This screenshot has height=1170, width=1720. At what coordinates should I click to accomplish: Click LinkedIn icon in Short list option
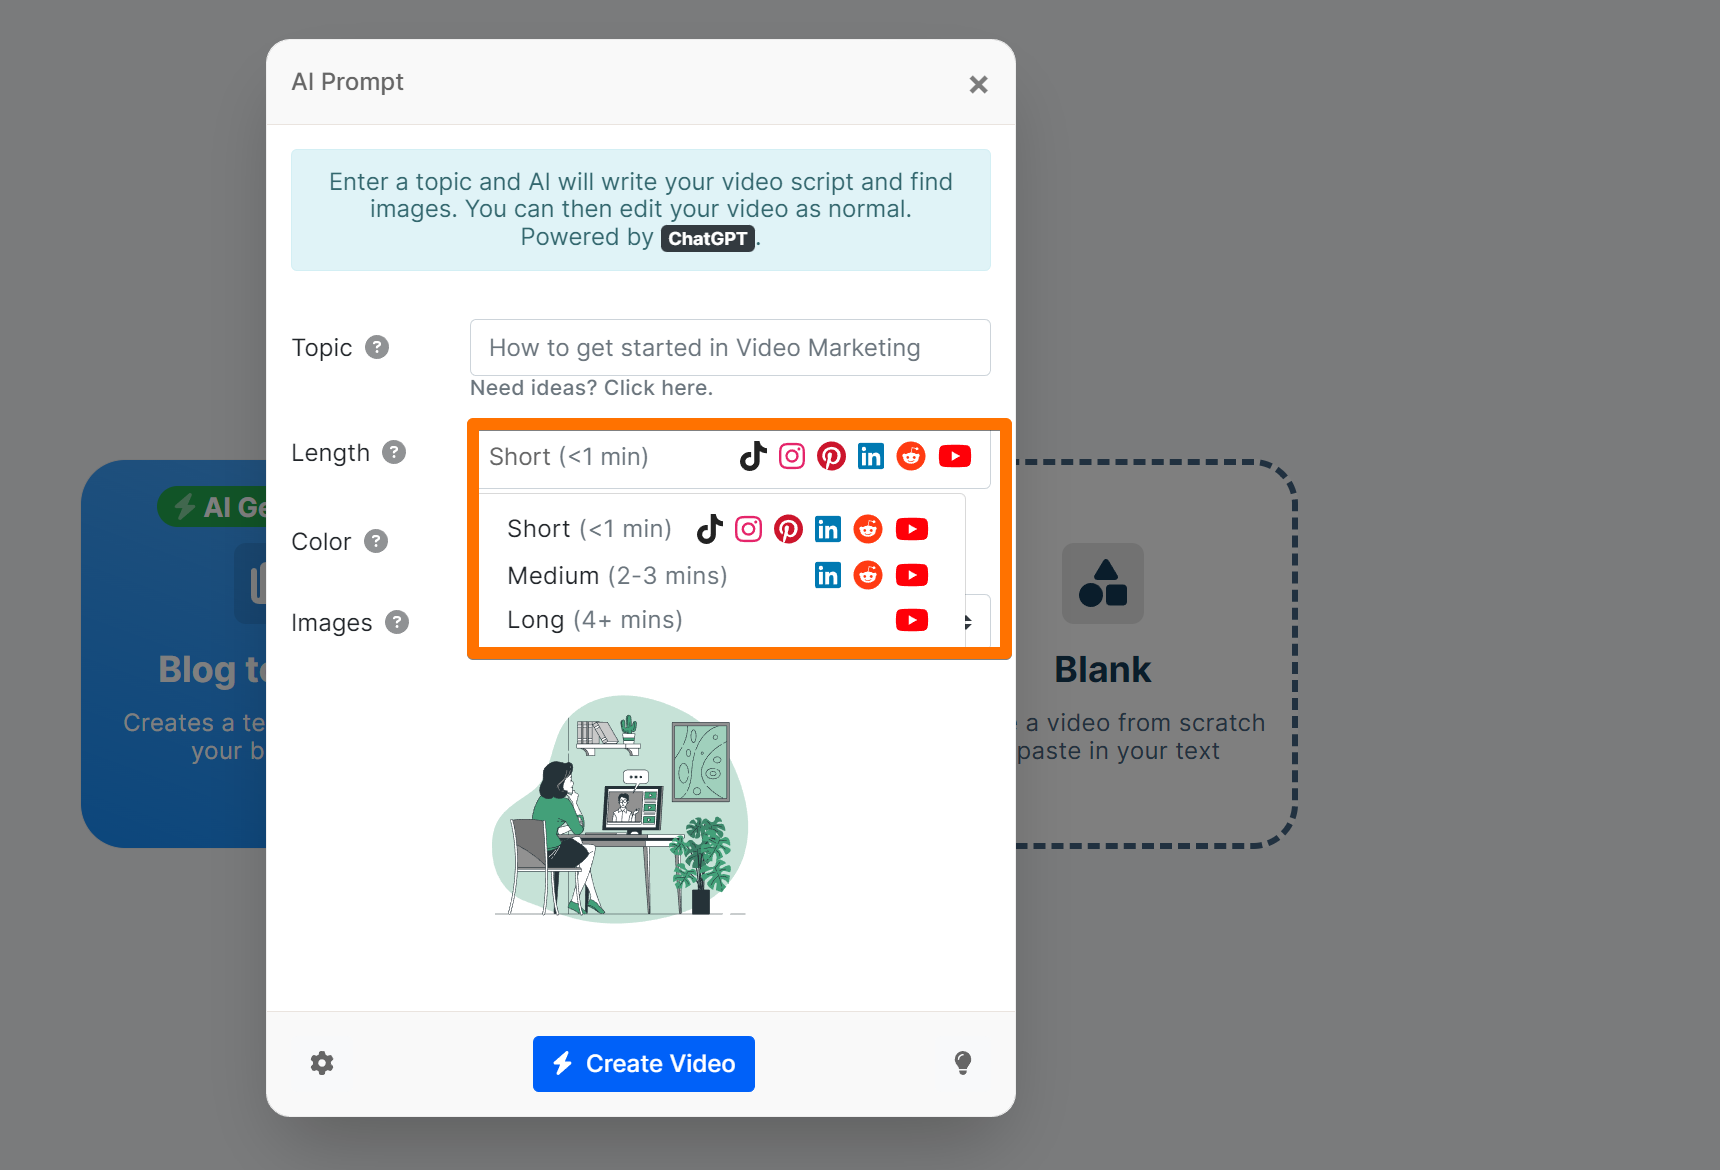[828, 529]
